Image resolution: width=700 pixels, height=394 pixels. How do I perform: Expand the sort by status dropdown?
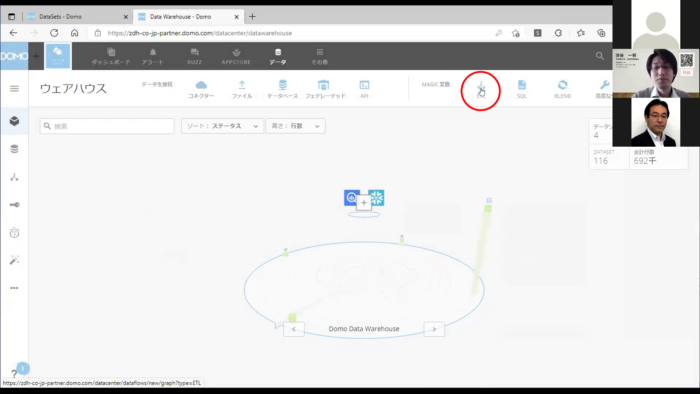click(222, 126)
